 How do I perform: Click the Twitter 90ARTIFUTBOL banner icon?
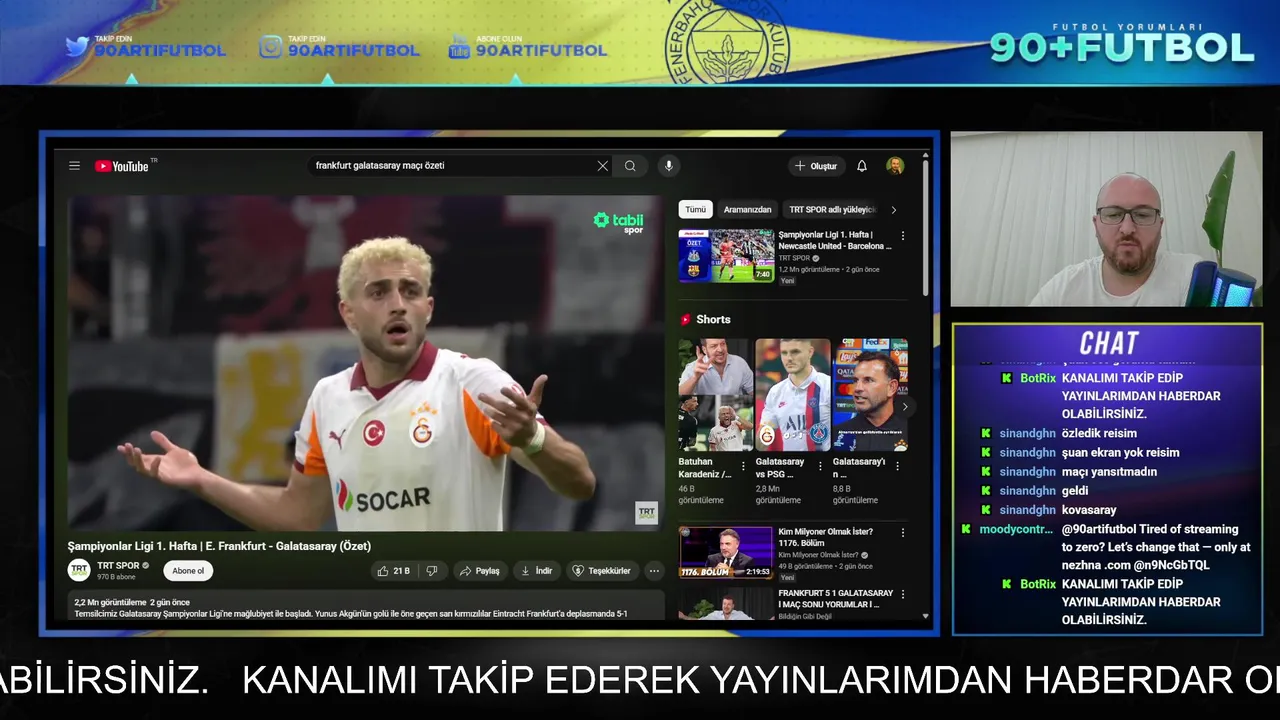tap(77, 46)
